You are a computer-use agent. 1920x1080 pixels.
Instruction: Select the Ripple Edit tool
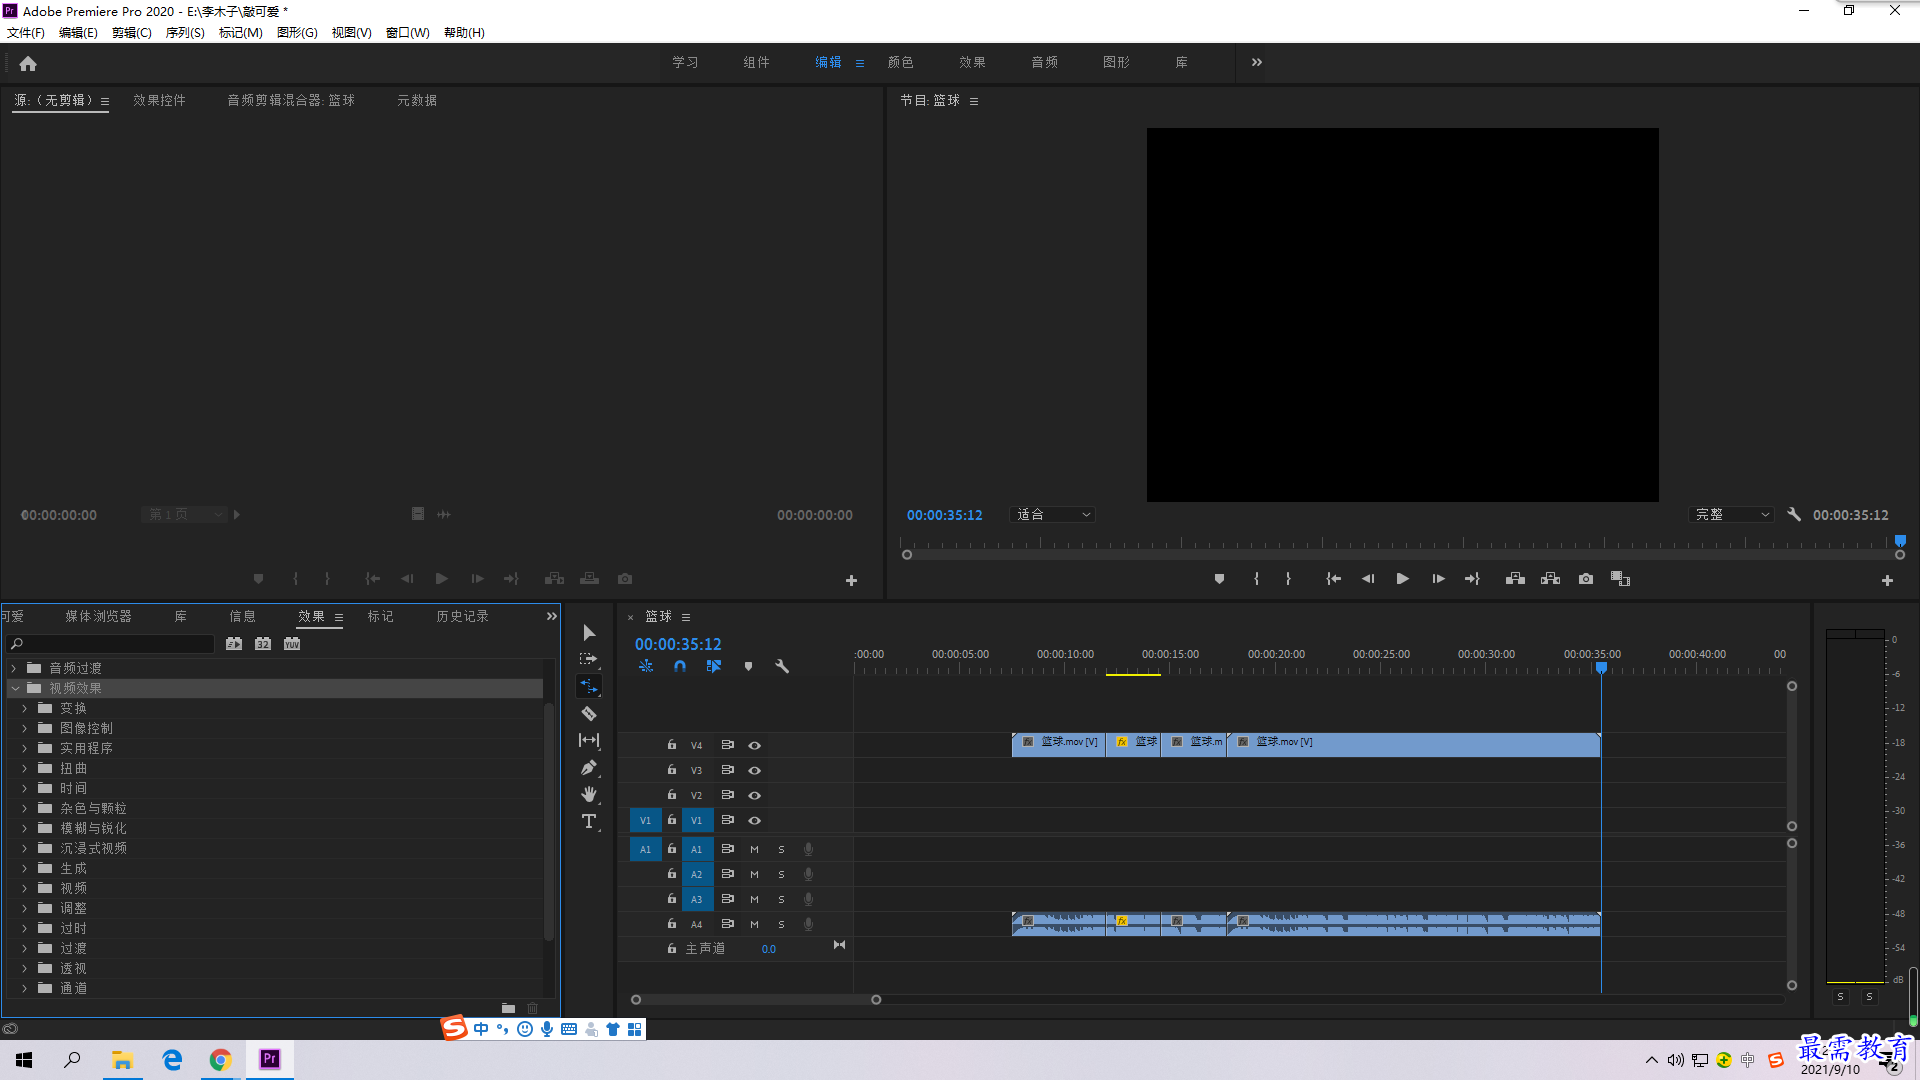pos(589,687)
